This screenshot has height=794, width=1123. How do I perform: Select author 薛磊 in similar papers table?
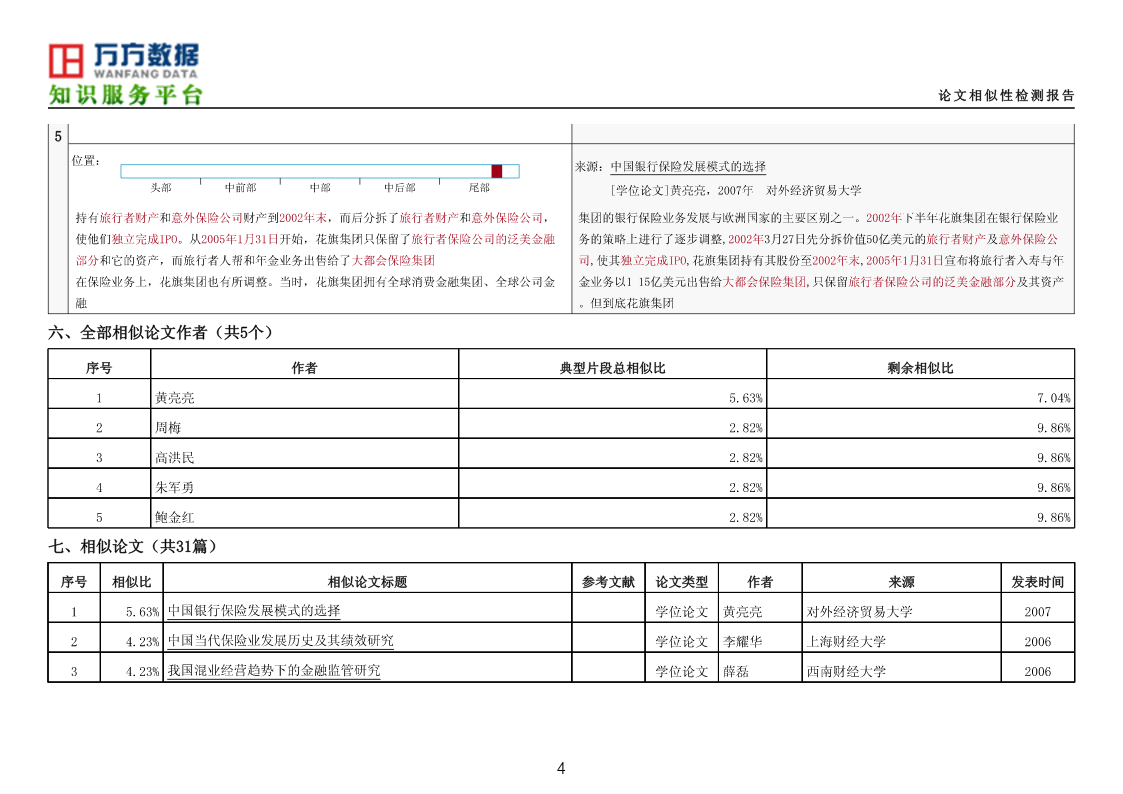(x=736, y=672)
